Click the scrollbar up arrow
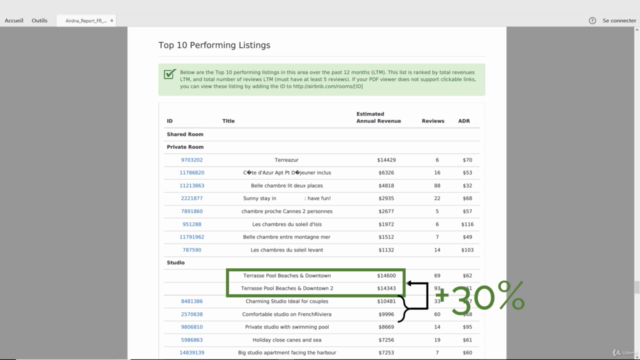Image resolution: width=640 pixels, height=360 pixels. tap(637, 30)
